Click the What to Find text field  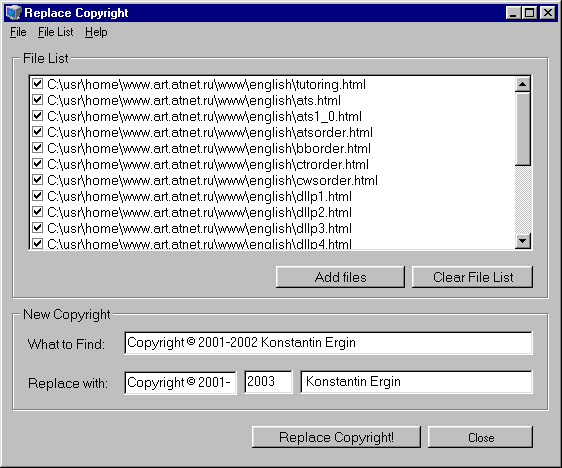point(328,343)
